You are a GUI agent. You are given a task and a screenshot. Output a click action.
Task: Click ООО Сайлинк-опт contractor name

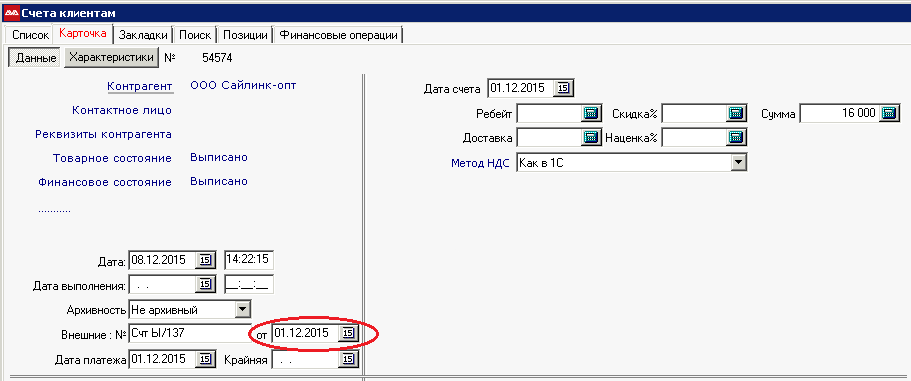[x=243, y=85]
